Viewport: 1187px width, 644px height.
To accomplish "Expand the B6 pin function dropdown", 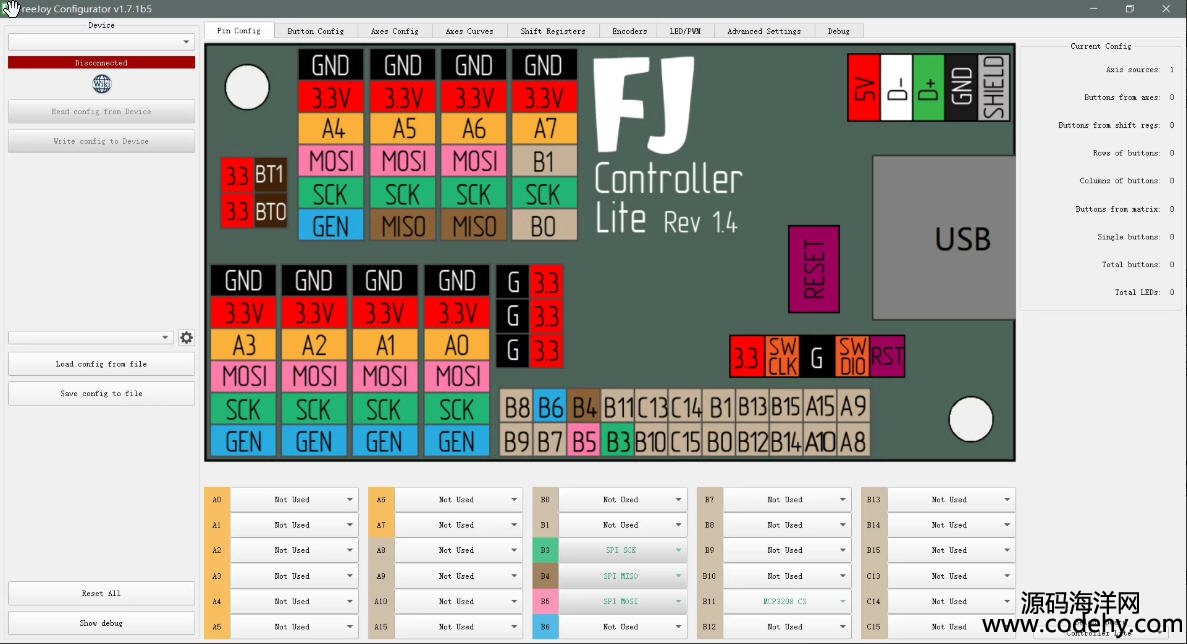I will 622,627.
